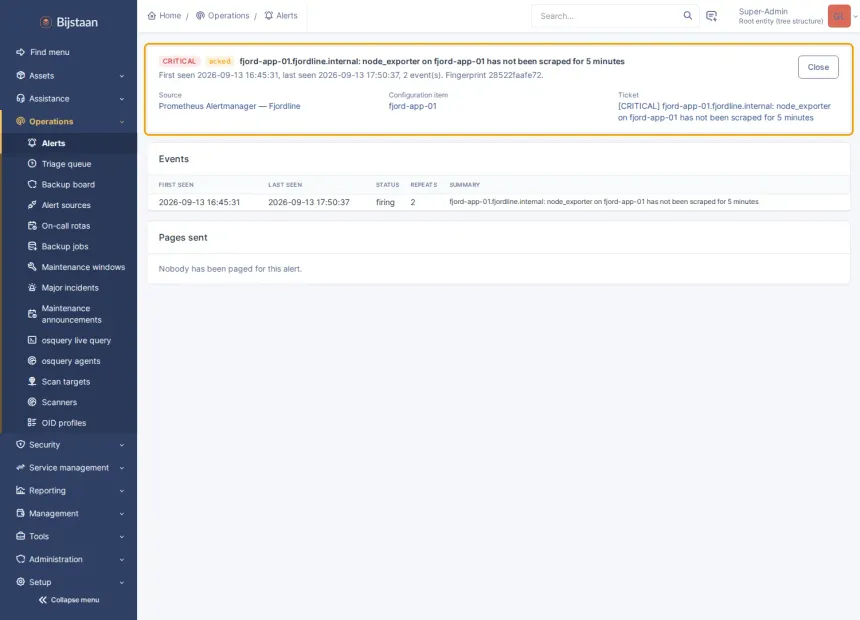This screenshot has width=860, height=620.
Task: Open the saved searches chat icon
Action: [711, 16]
